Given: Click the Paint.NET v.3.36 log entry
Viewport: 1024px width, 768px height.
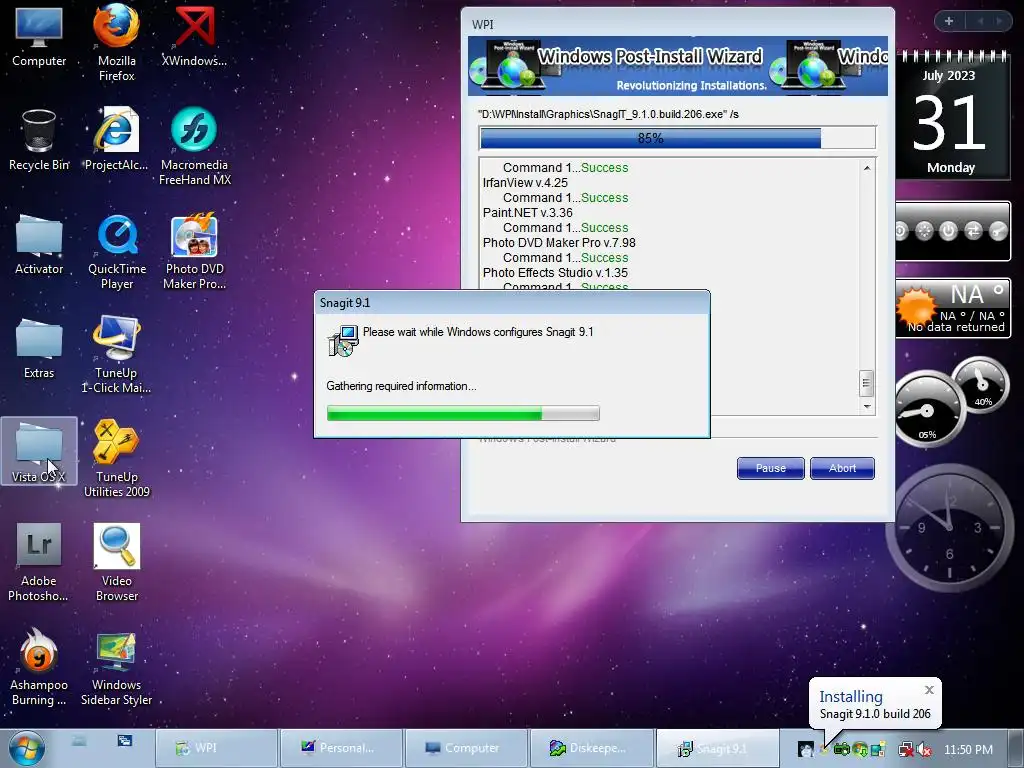Looking at the screenshot, I should click(528, 213).
